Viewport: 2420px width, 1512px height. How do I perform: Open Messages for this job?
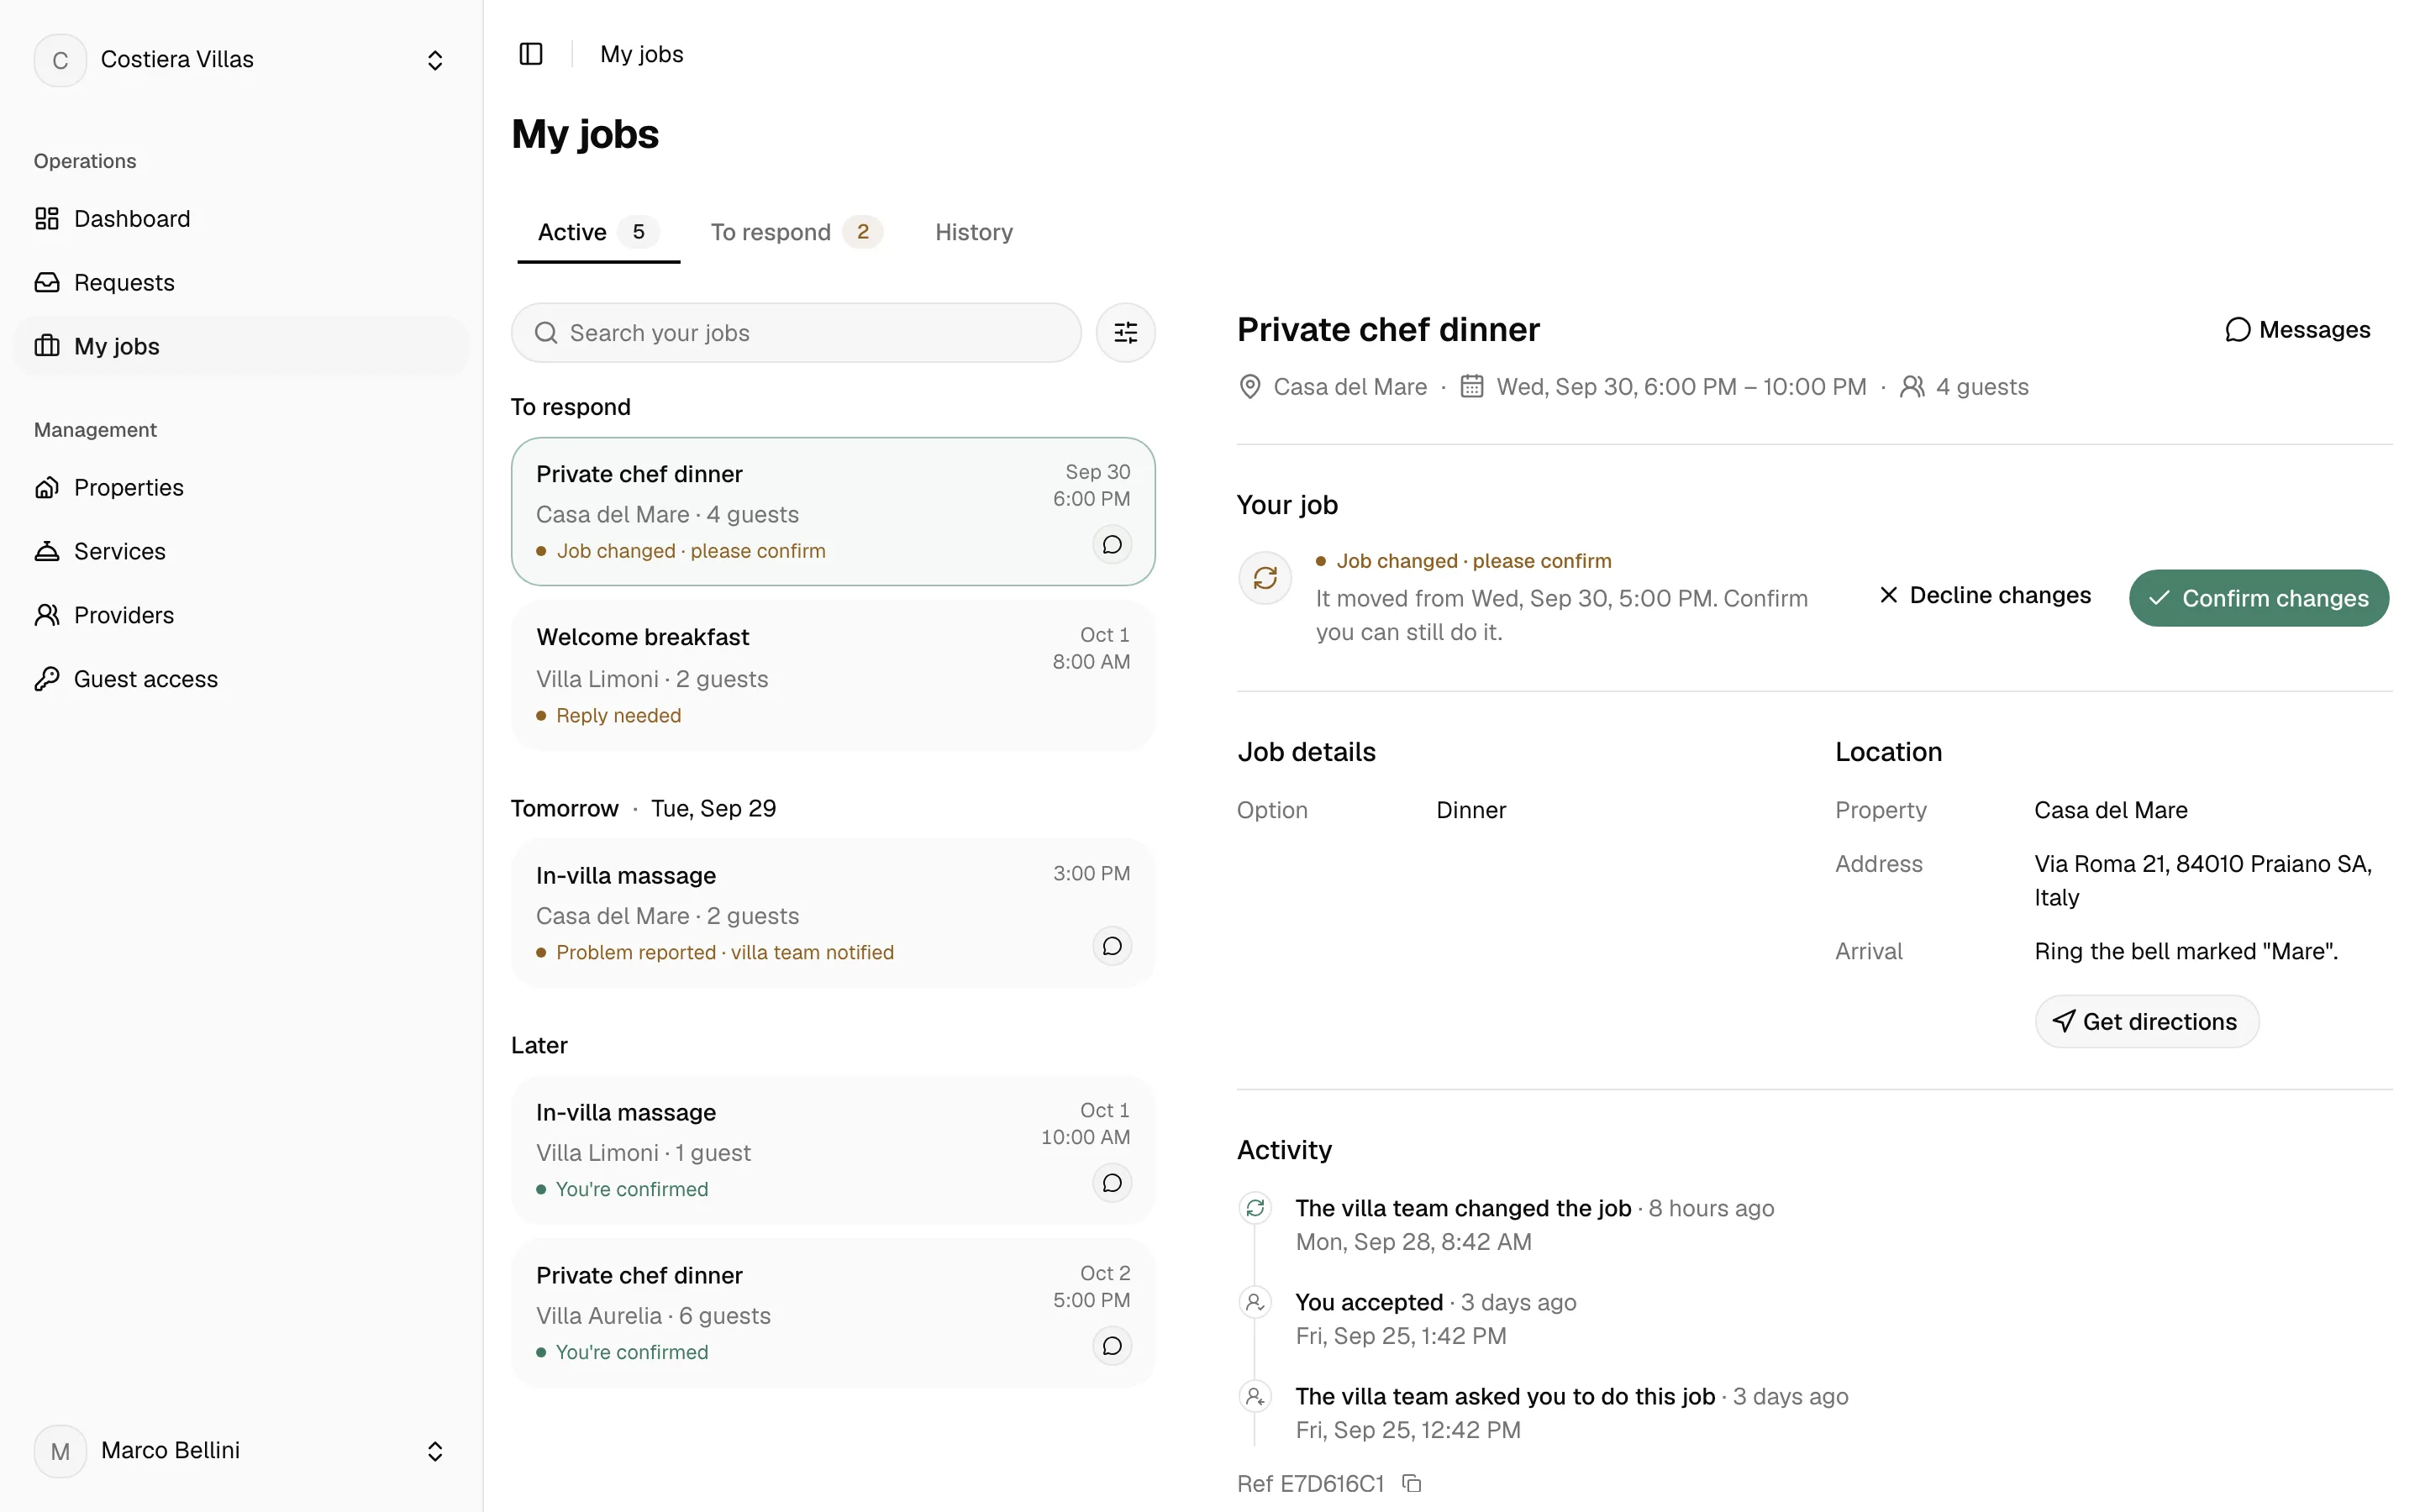click(2297, 330)
